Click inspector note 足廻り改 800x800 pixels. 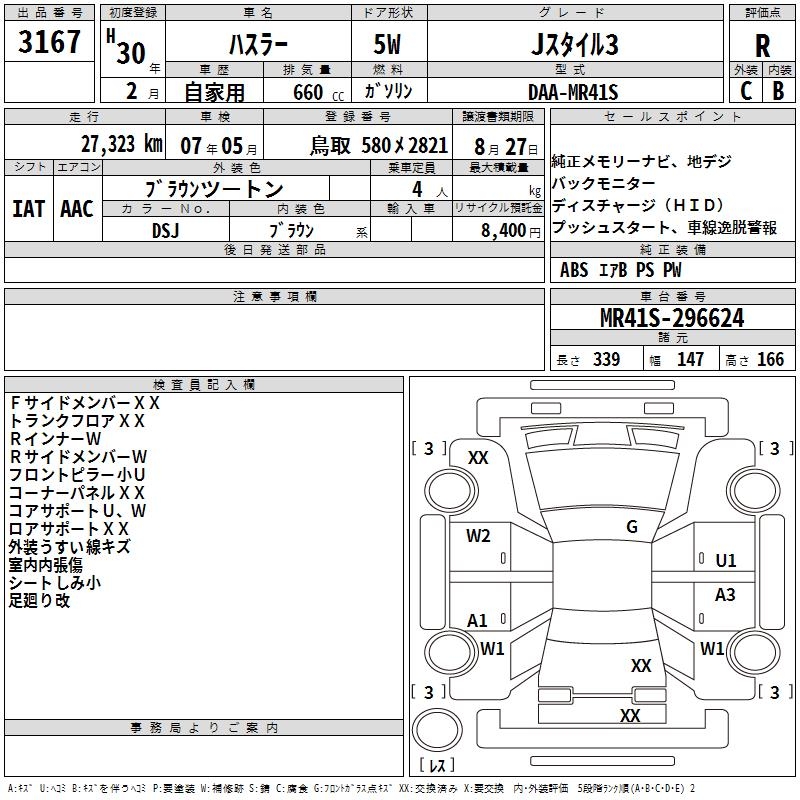click(39, 601)
